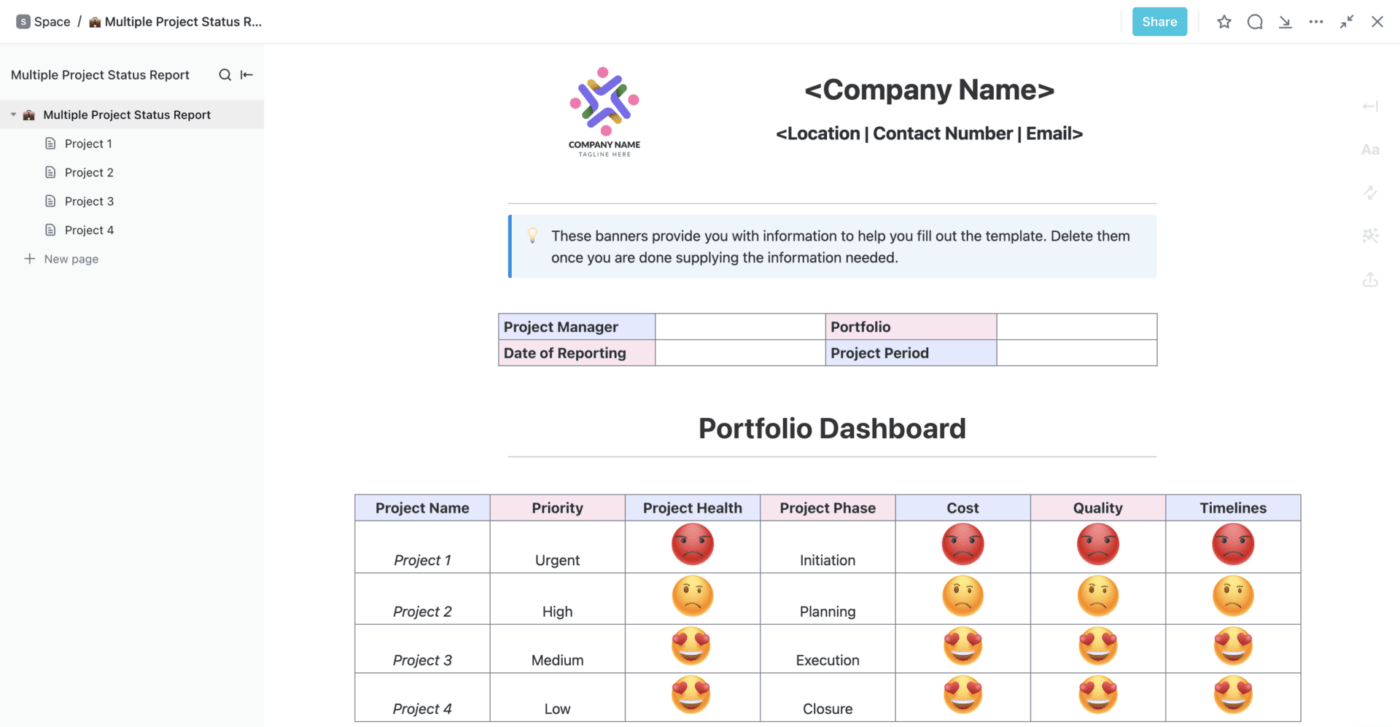Click Project 1's Project Health angry emoji
This screenshot has width=1400, height=727.
(x=692, y=544)
